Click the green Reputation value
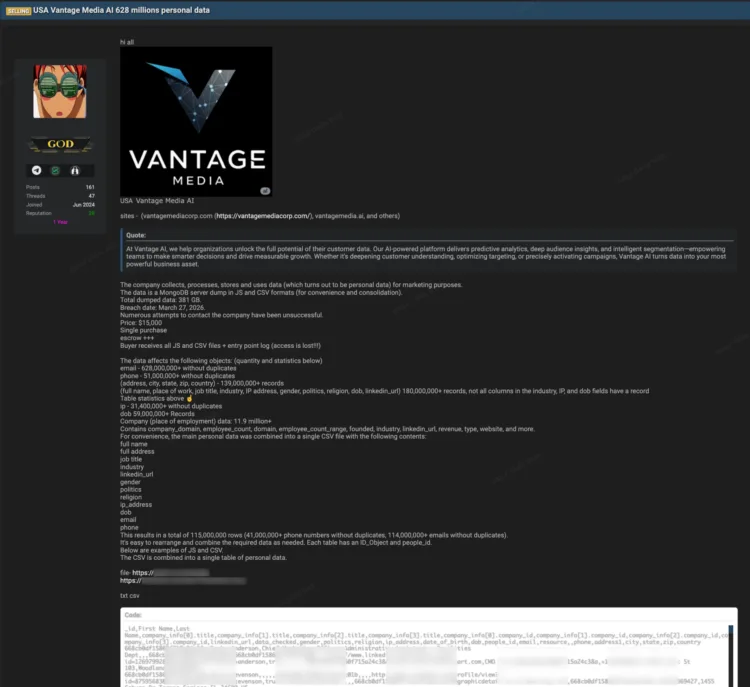 (91, 213)
